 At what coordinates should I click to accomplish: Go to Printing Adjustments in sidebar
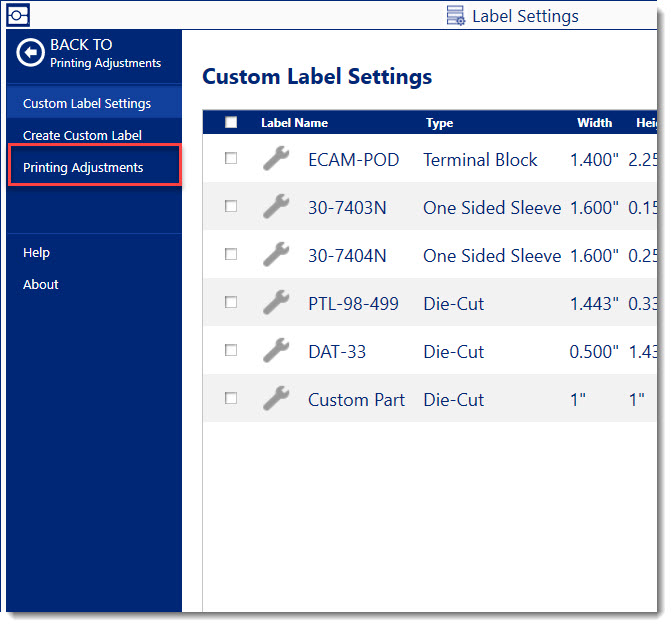click(x=83, y=167)
